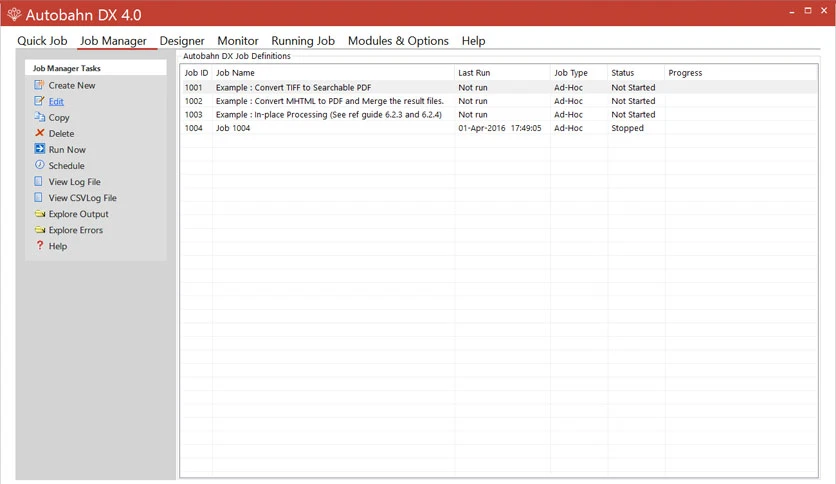
Task: Click the 'Stopped' status cell
Action: point(628,128)
